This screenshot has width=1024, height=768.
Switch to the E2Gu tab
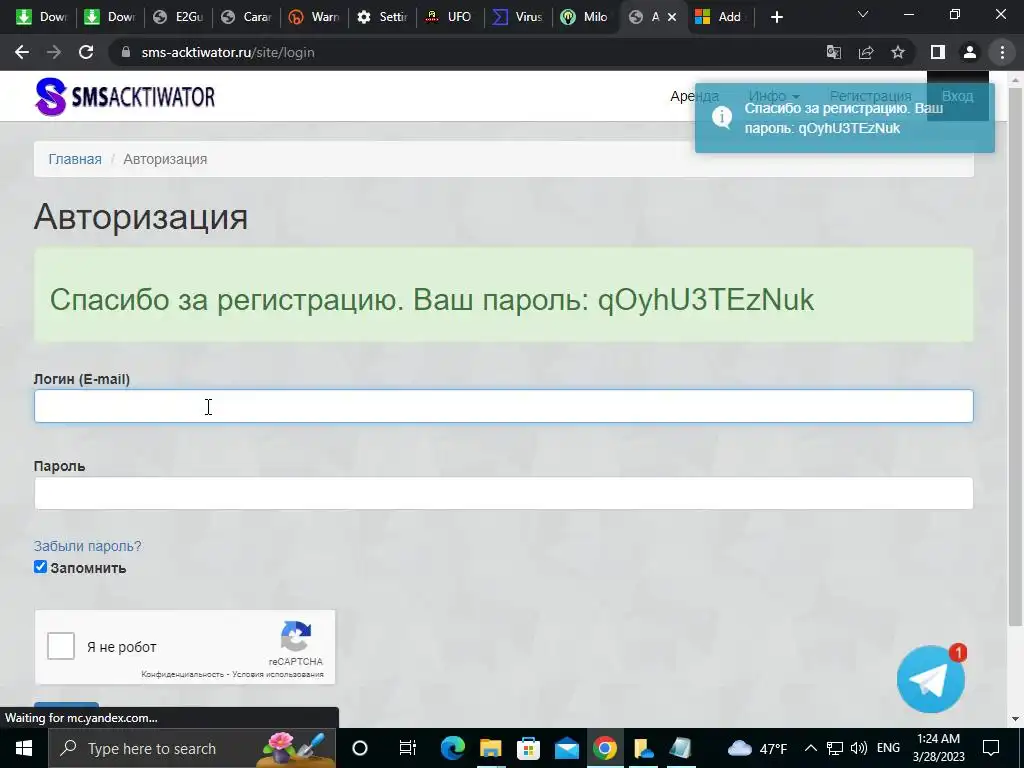179,17
